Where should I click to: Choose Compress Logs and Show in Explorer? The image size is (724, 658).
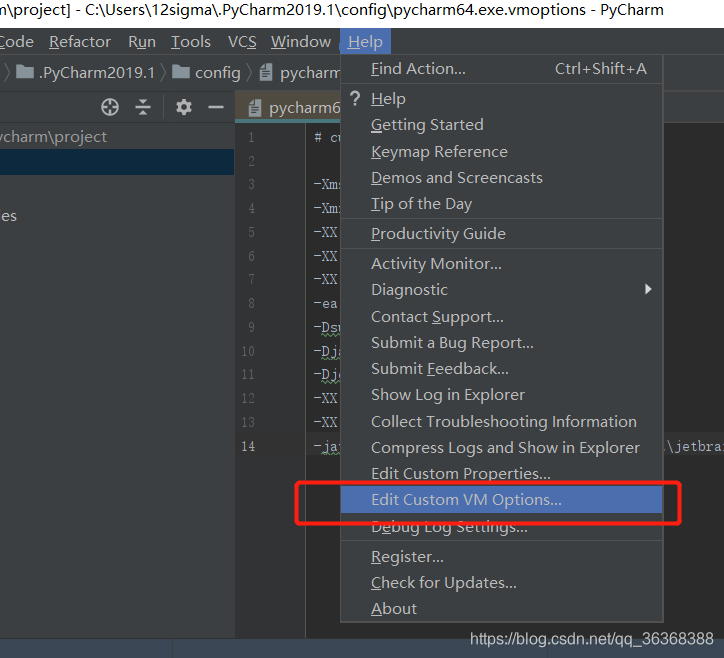coord(501,447)
